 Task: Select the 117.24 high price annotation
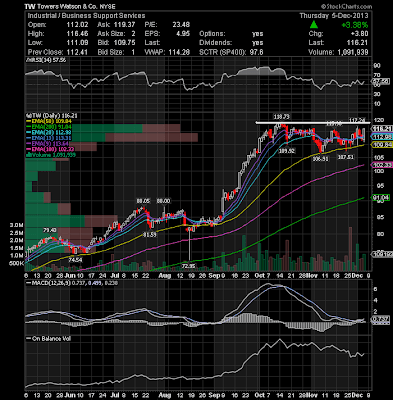pos(357,120)
